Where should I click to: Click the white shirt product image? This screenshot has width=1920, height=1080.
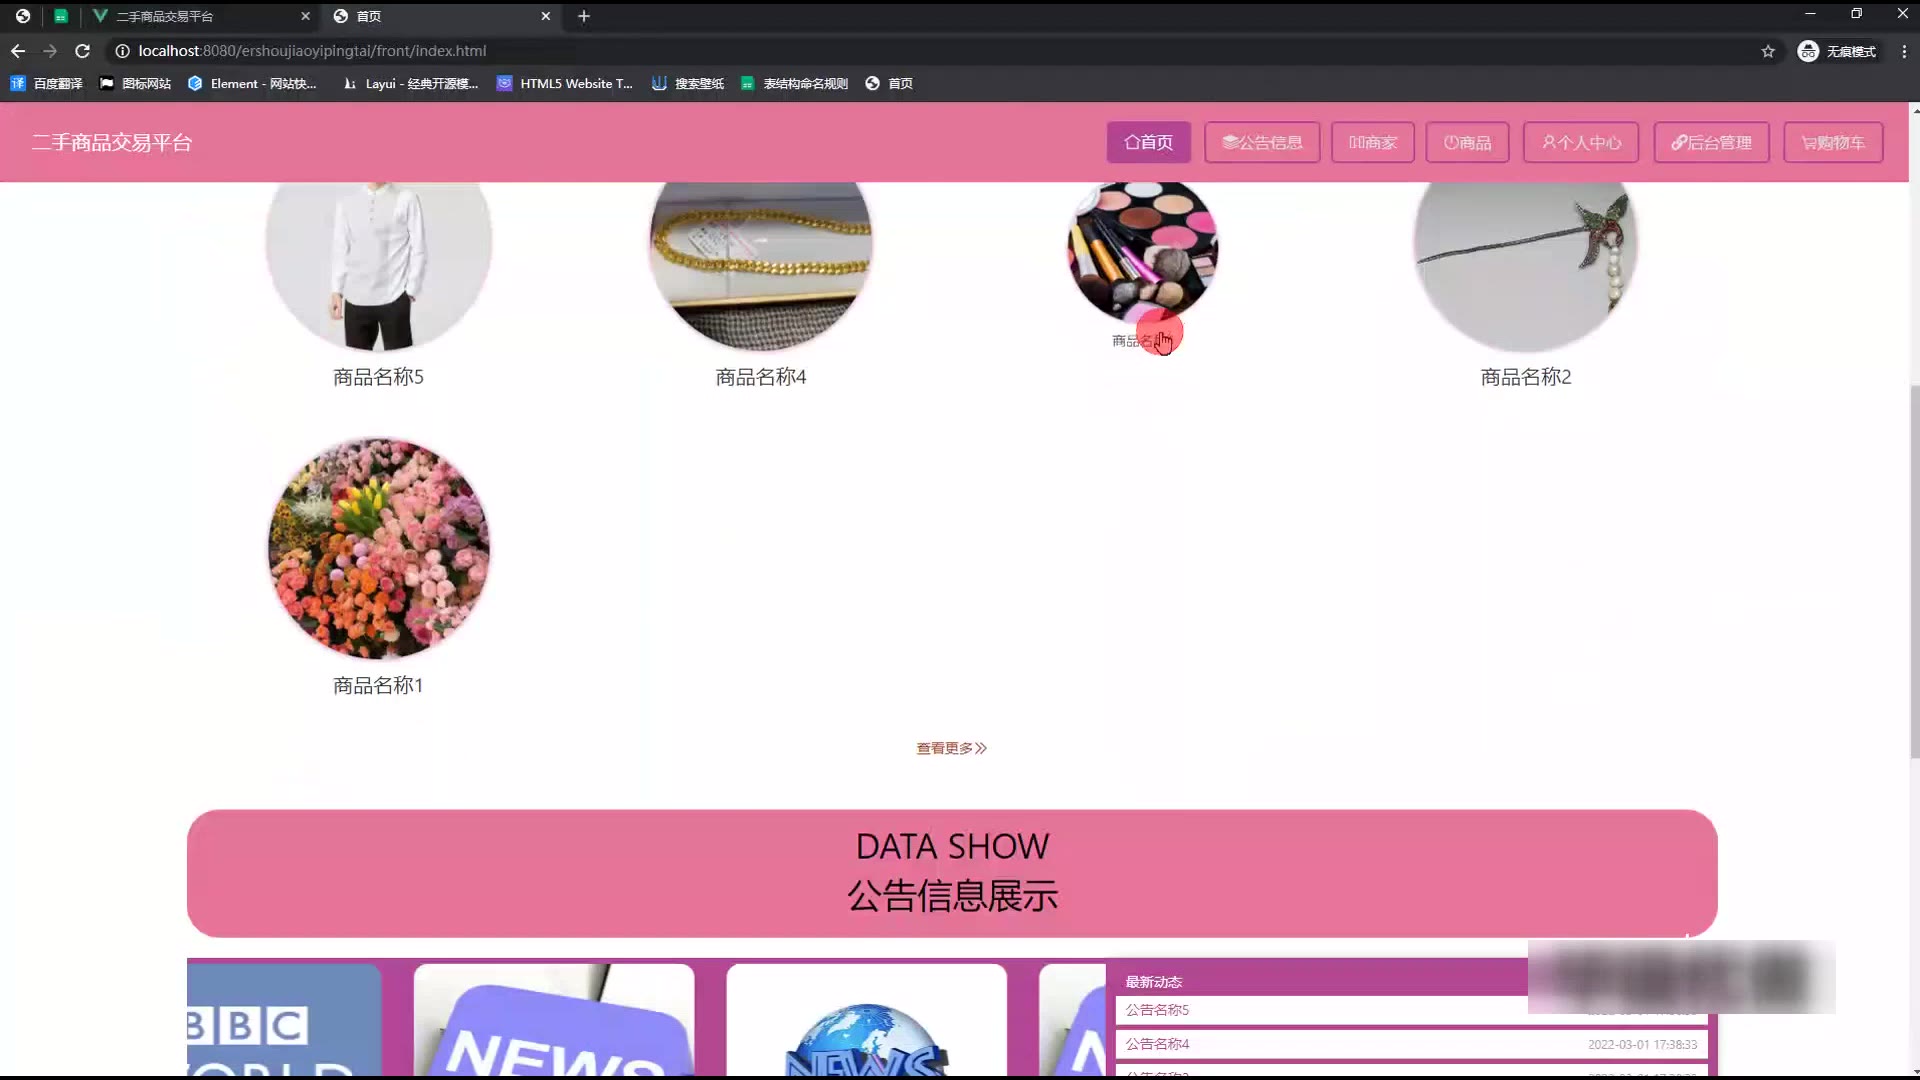(379, 266)
